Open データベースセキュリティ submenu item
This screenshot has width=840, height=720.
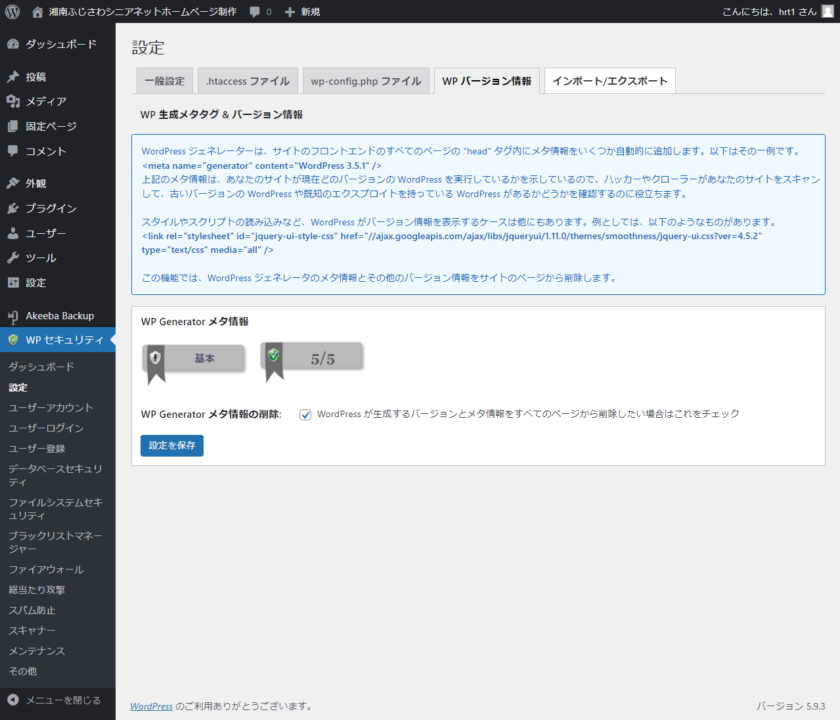pos(55,475)
